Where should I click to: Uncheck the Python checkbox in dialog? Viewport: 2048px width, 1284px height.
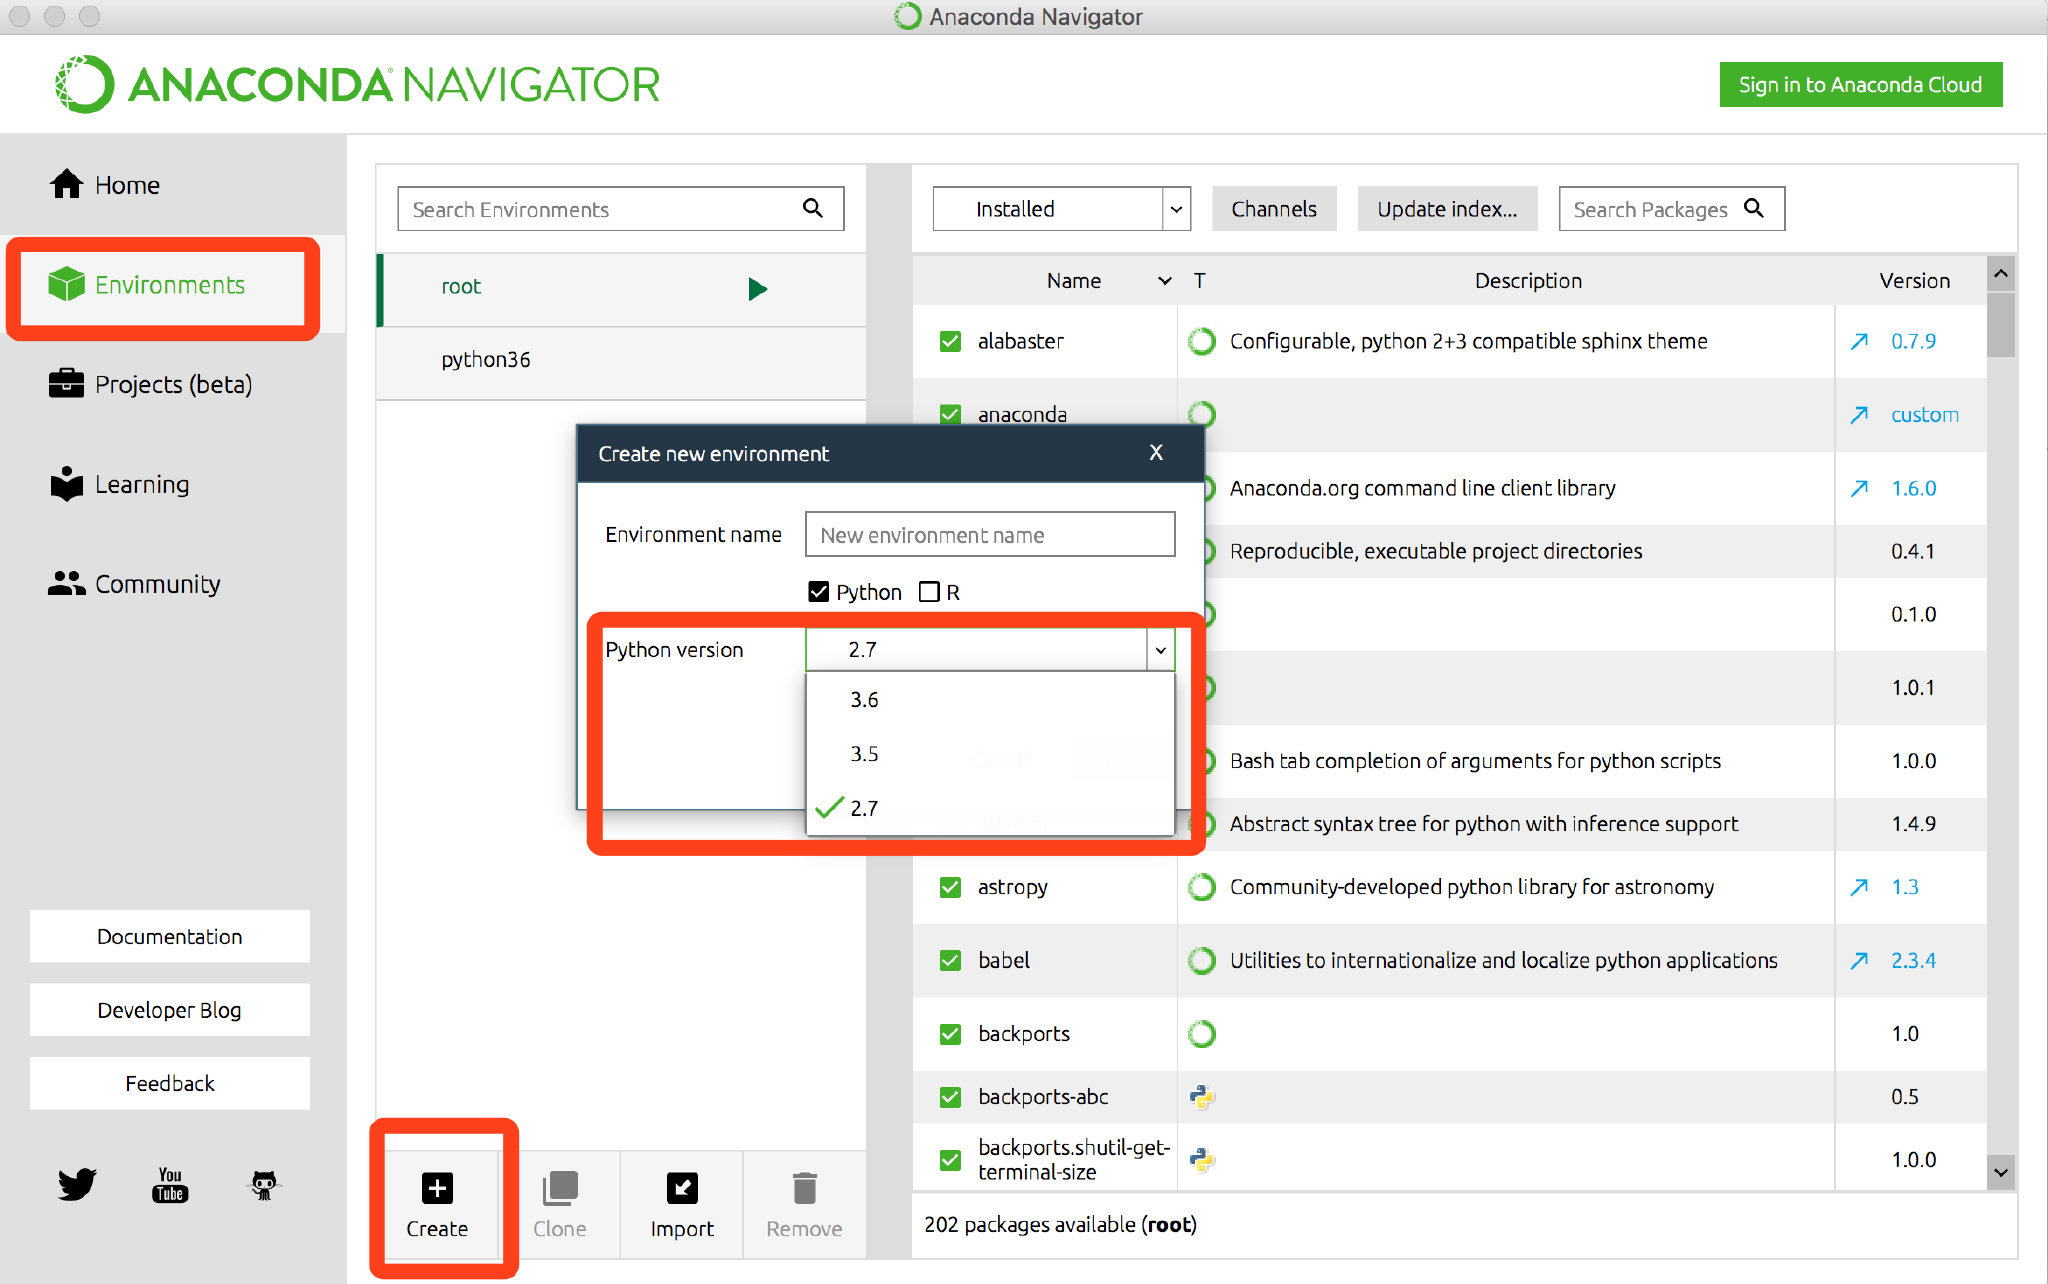[818, 592]
